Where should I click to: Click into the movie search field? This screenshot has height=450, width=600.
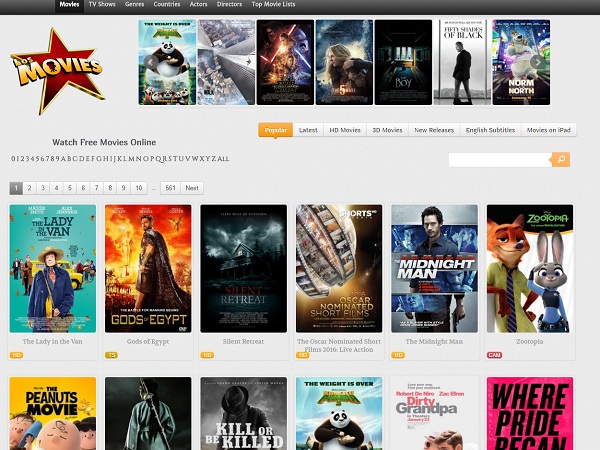[500, 160]
